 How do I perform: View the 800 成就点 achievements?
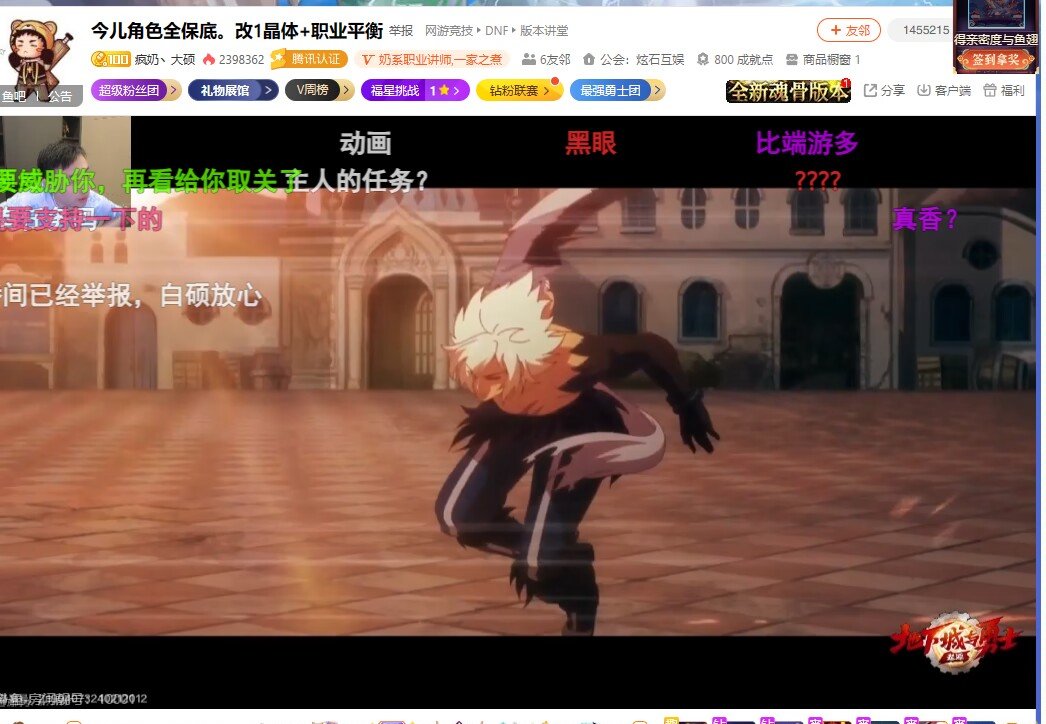(x=734, y=59)
